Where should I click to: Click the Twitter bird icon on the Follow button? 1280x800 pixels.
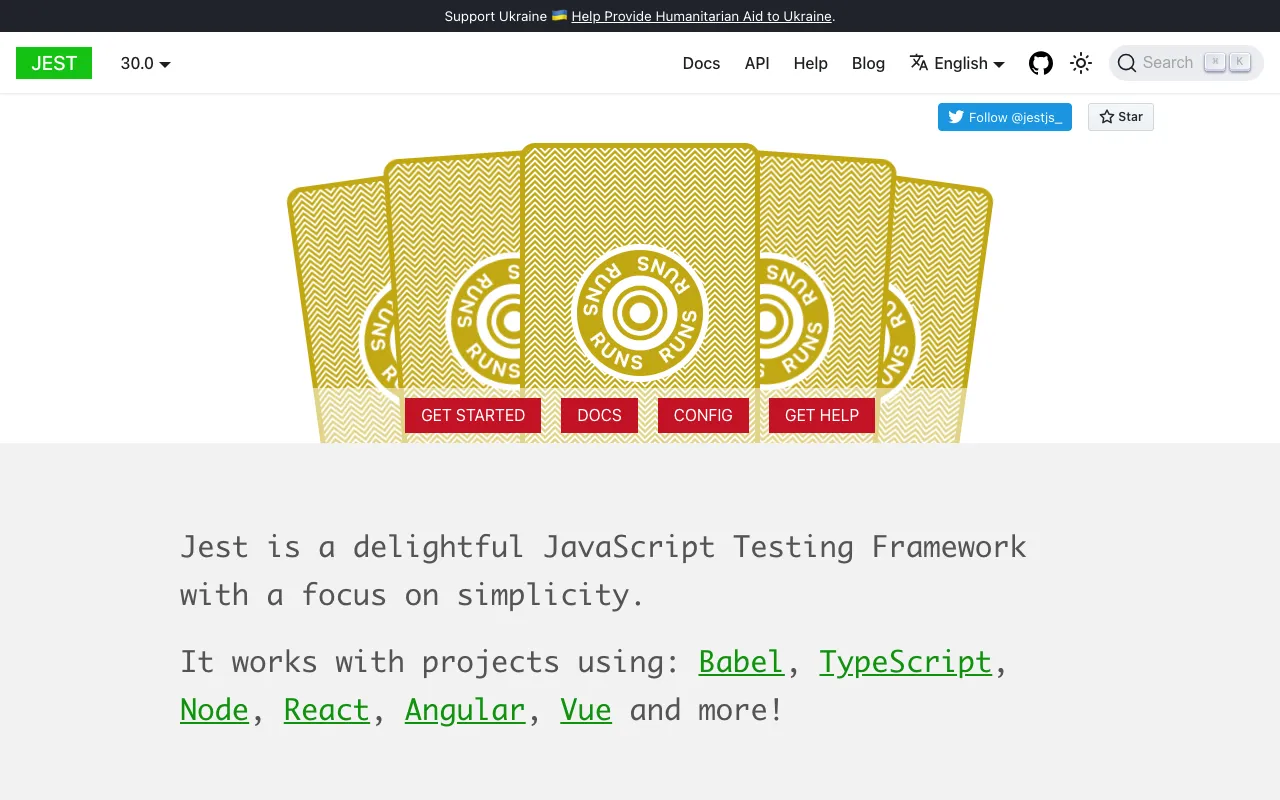pos(956,117)
